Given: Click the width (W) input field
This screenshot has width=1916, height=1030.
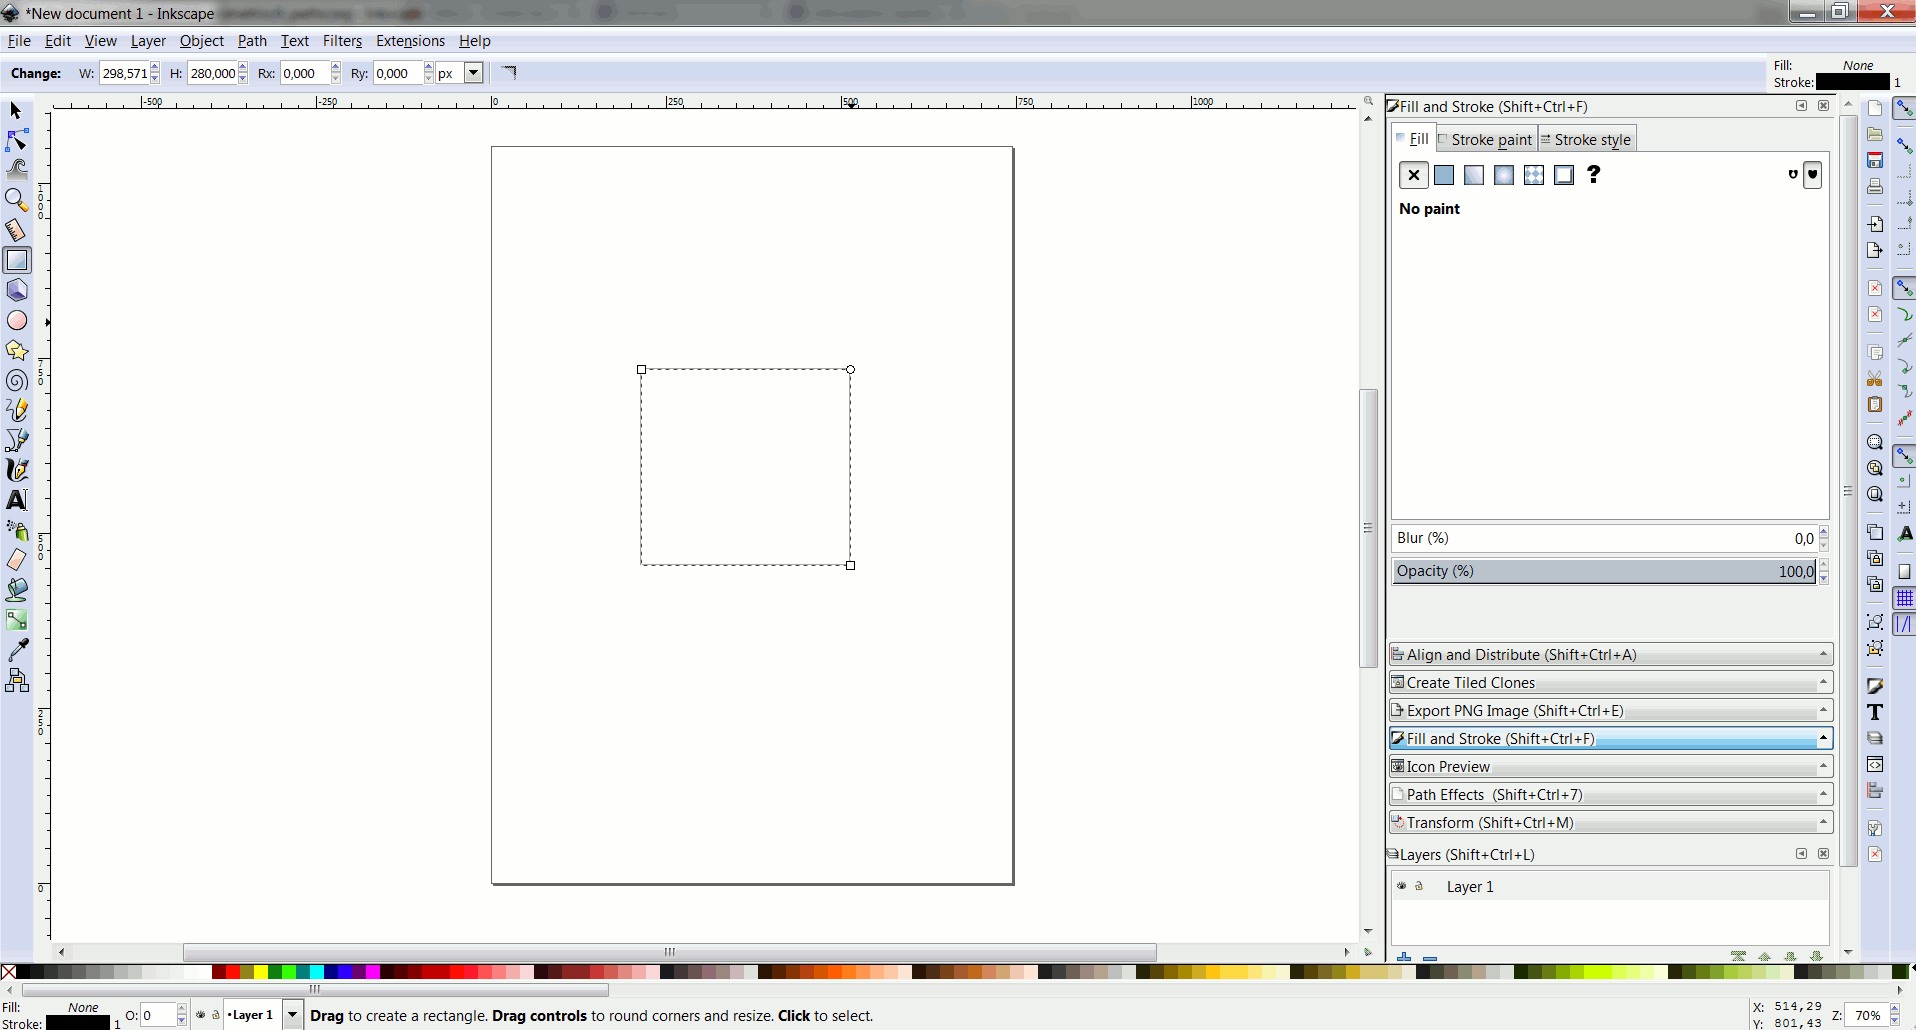Looking at the screenshot, I should (122, 72).
